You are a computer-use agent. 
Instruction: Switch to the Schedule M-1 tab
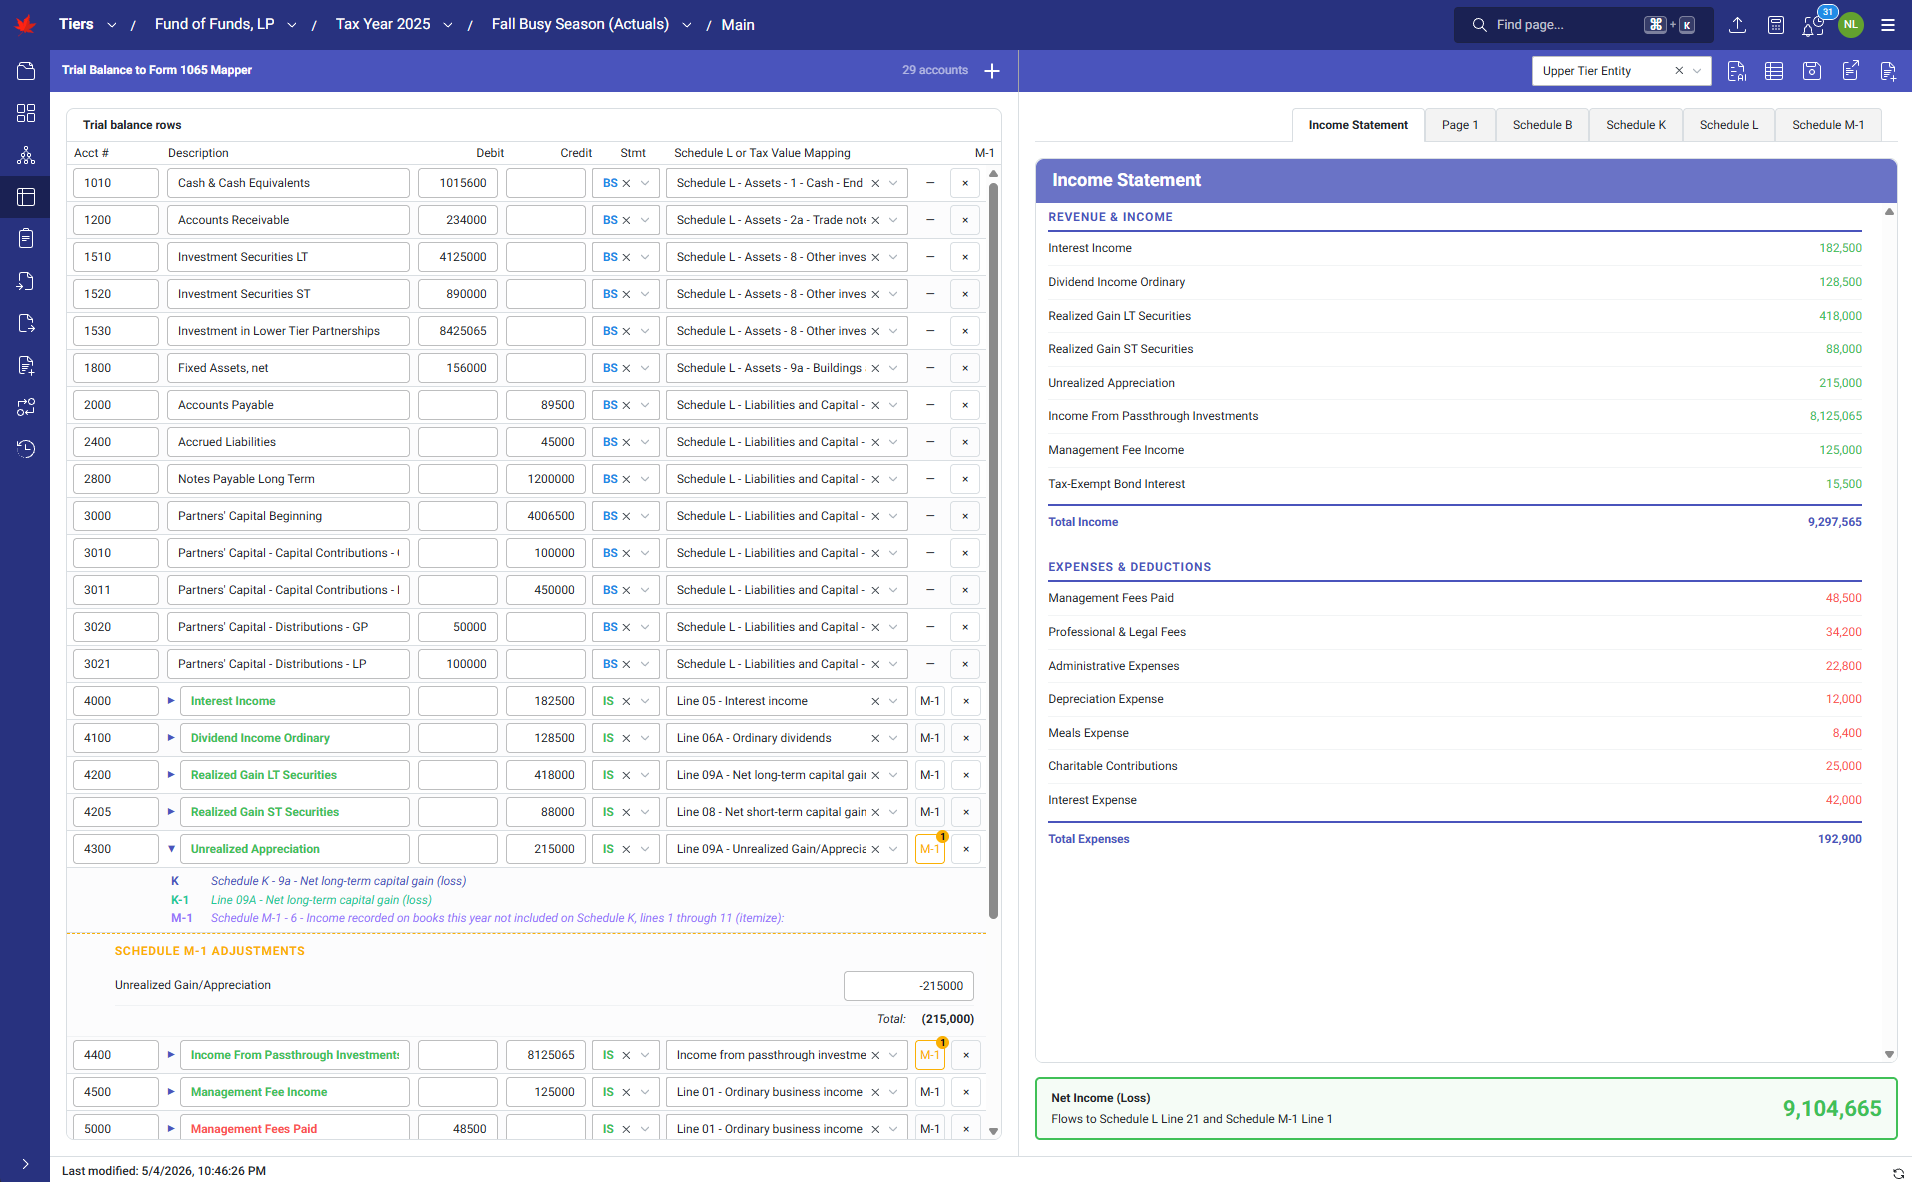point(1828,125)
